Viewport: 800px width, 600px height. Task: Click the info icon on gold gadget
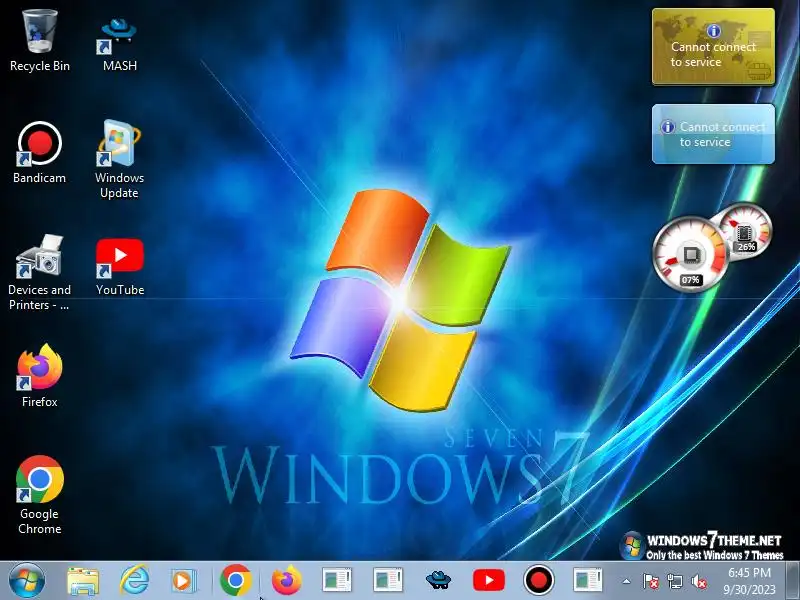tap(713, 31)
